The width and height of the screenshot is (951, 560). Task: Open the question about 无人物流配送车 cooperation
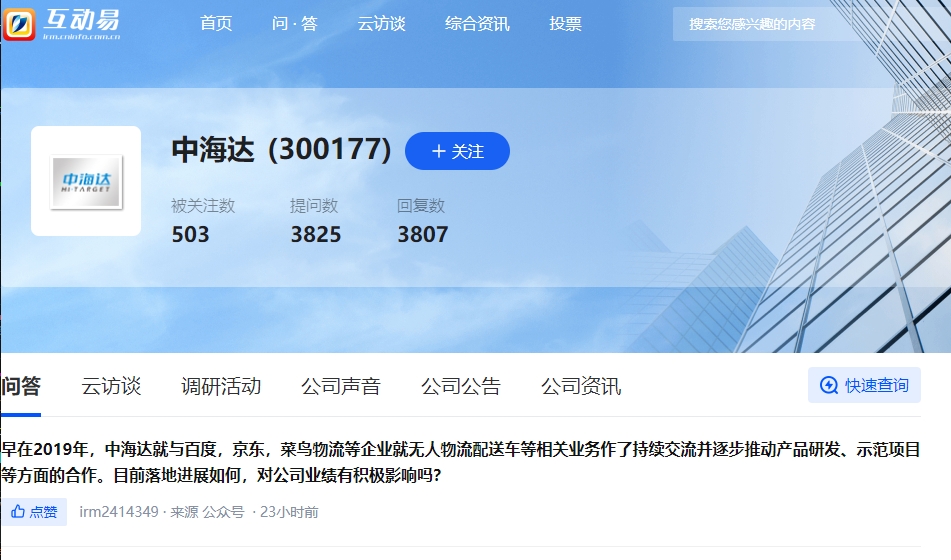(x=461, y=462)
